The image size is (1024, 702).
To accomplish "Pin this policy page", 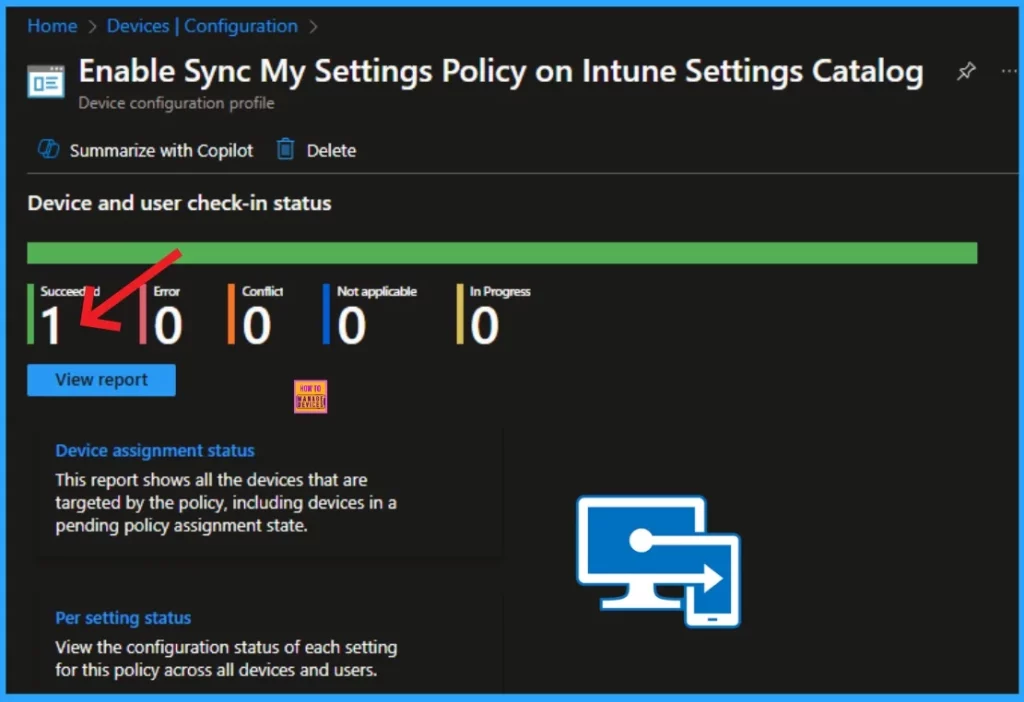I will tap(967, 71).
